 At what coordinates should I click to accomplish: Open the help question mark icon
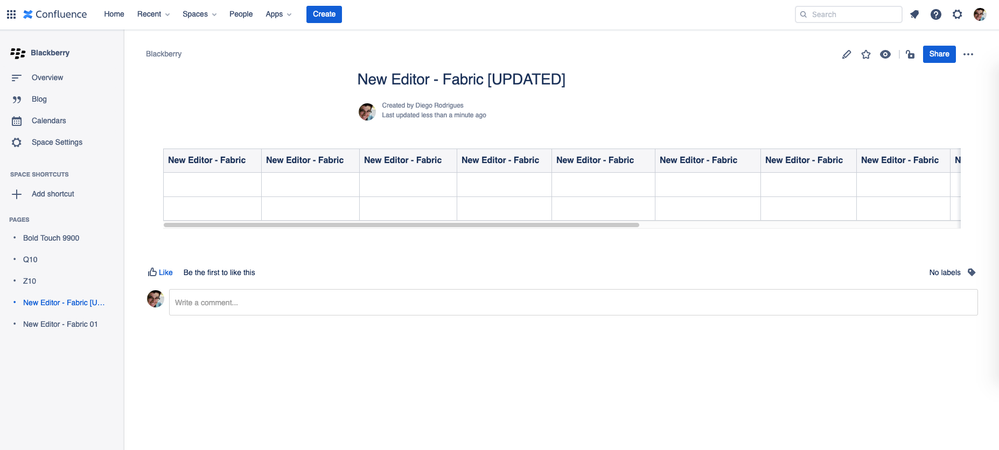click(936, 14)
